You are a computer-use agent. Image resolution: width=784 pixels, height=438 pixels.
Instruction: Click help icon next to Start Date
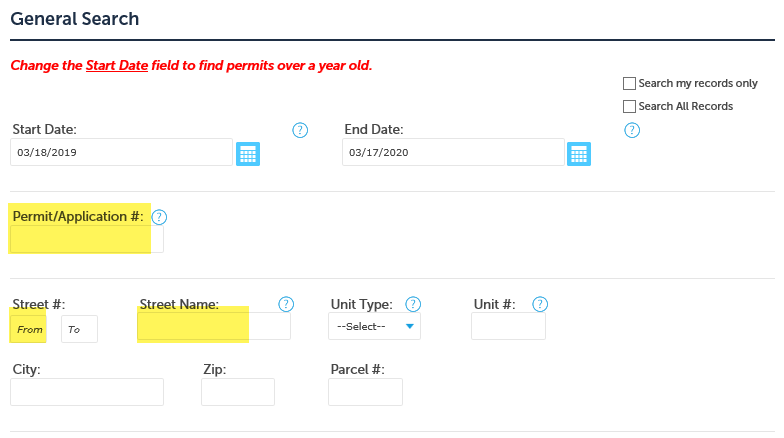[x=300, y=130]
